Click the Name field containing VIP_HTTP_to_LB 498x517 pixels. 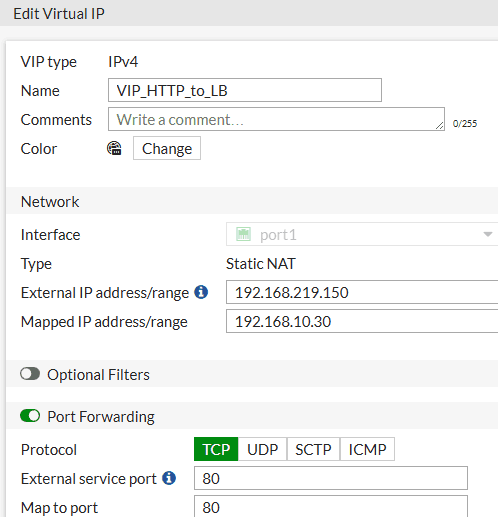coord(245,90)
